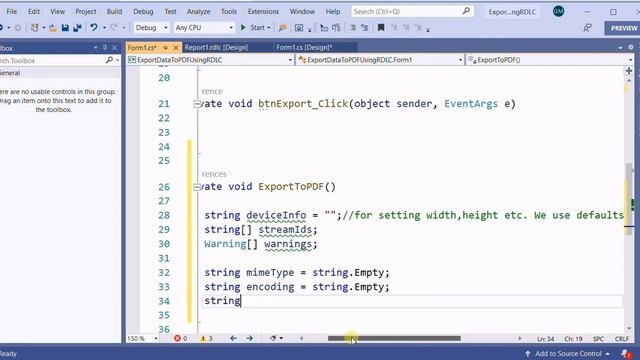Open the File menu
The height and width of the screenshot is (360, 640).
pyautogui.click(x=11, y=11)
